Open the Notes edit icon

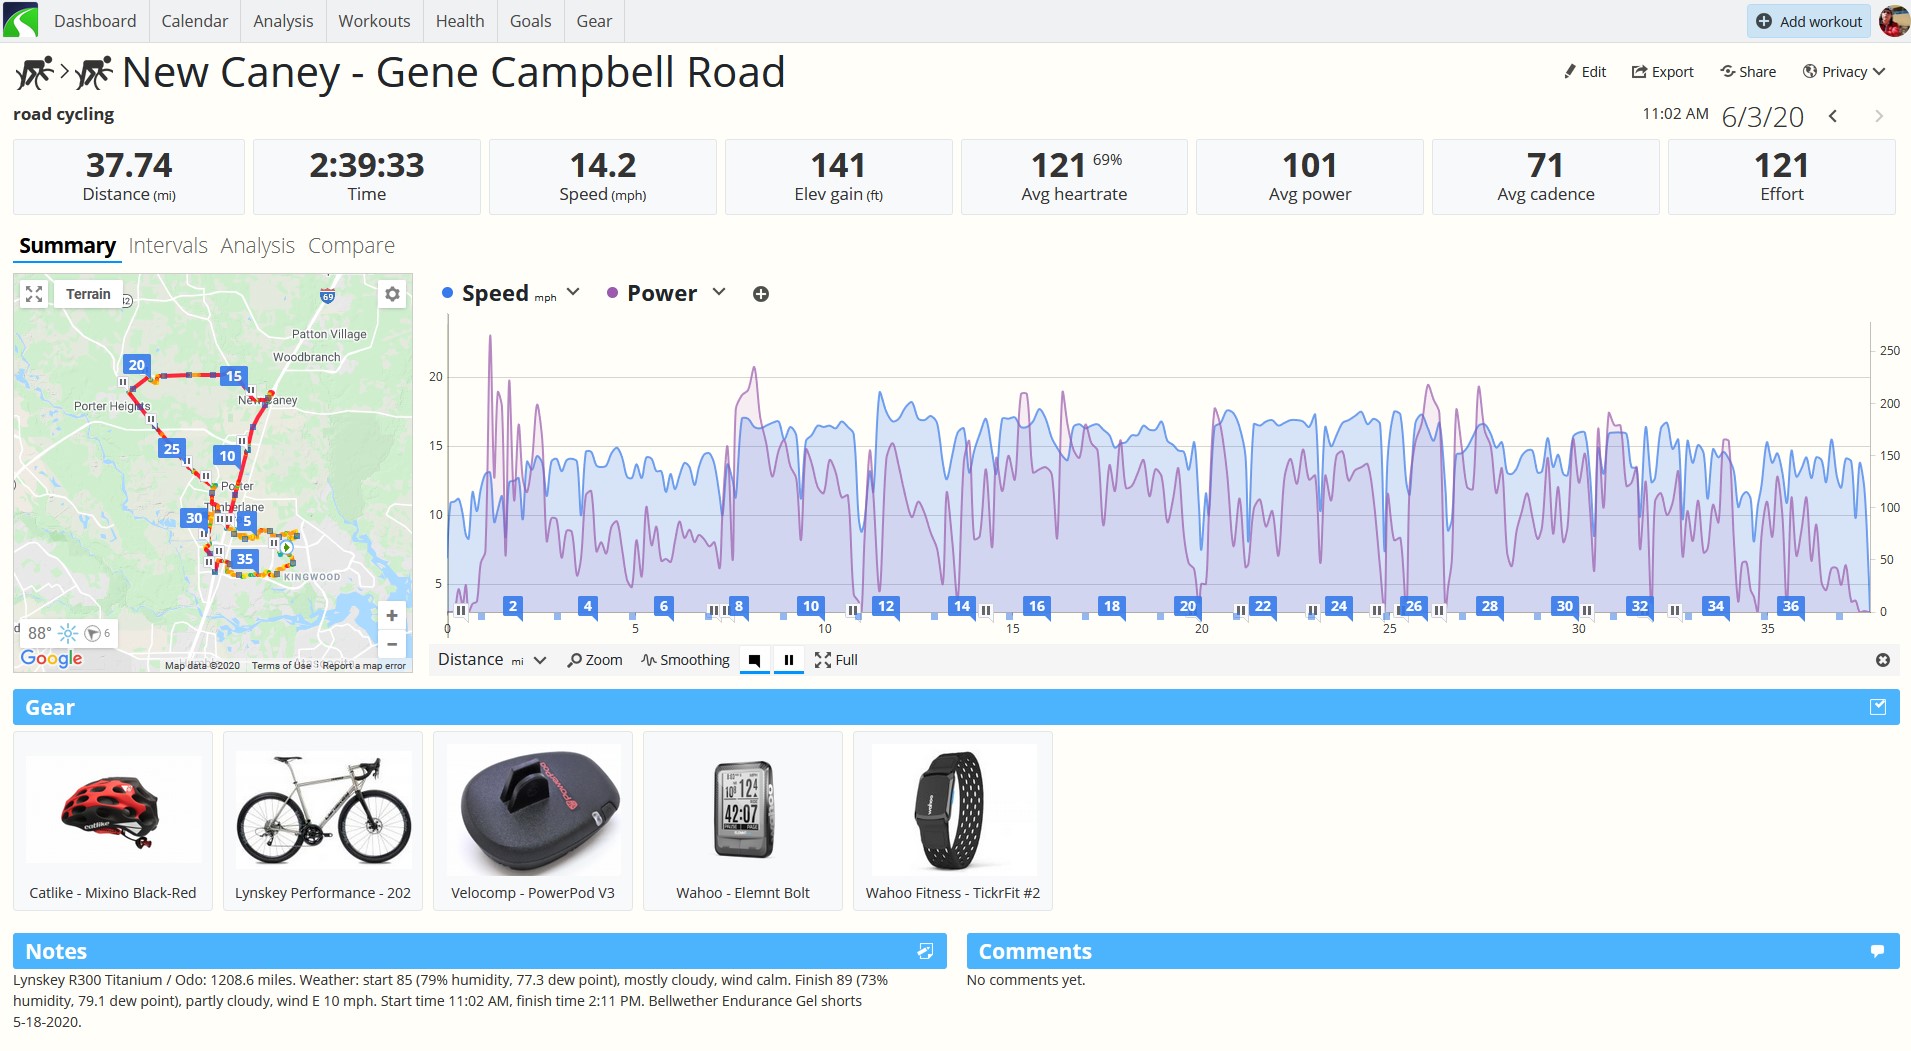(925, 951)
